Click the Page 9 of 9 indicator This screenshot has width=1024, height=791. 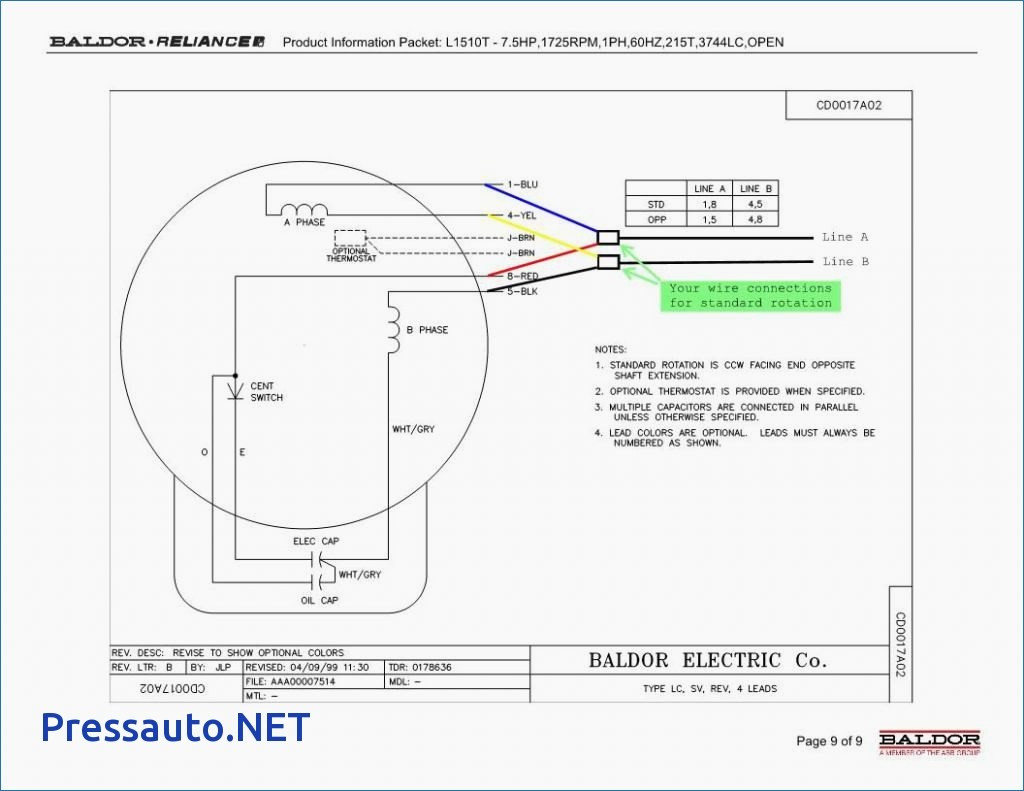[x=829, y=741]
